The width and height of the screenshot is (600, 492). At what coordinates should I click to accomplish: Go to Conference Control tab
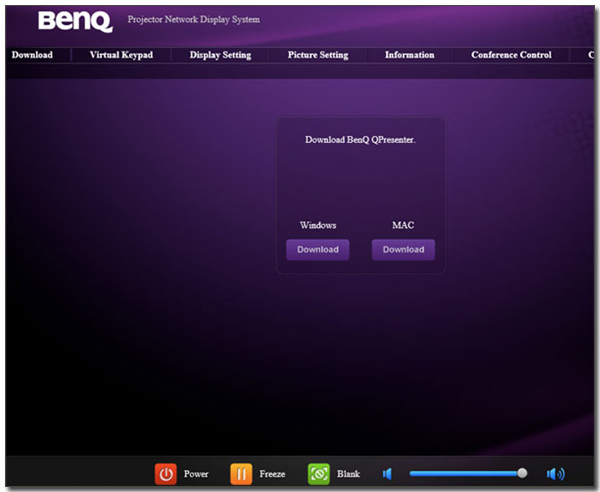511,55
